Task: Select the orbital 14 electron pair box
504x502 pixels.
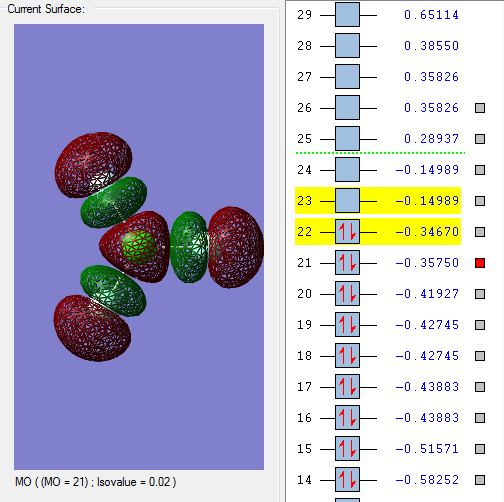Action: (x=347, y=480)
